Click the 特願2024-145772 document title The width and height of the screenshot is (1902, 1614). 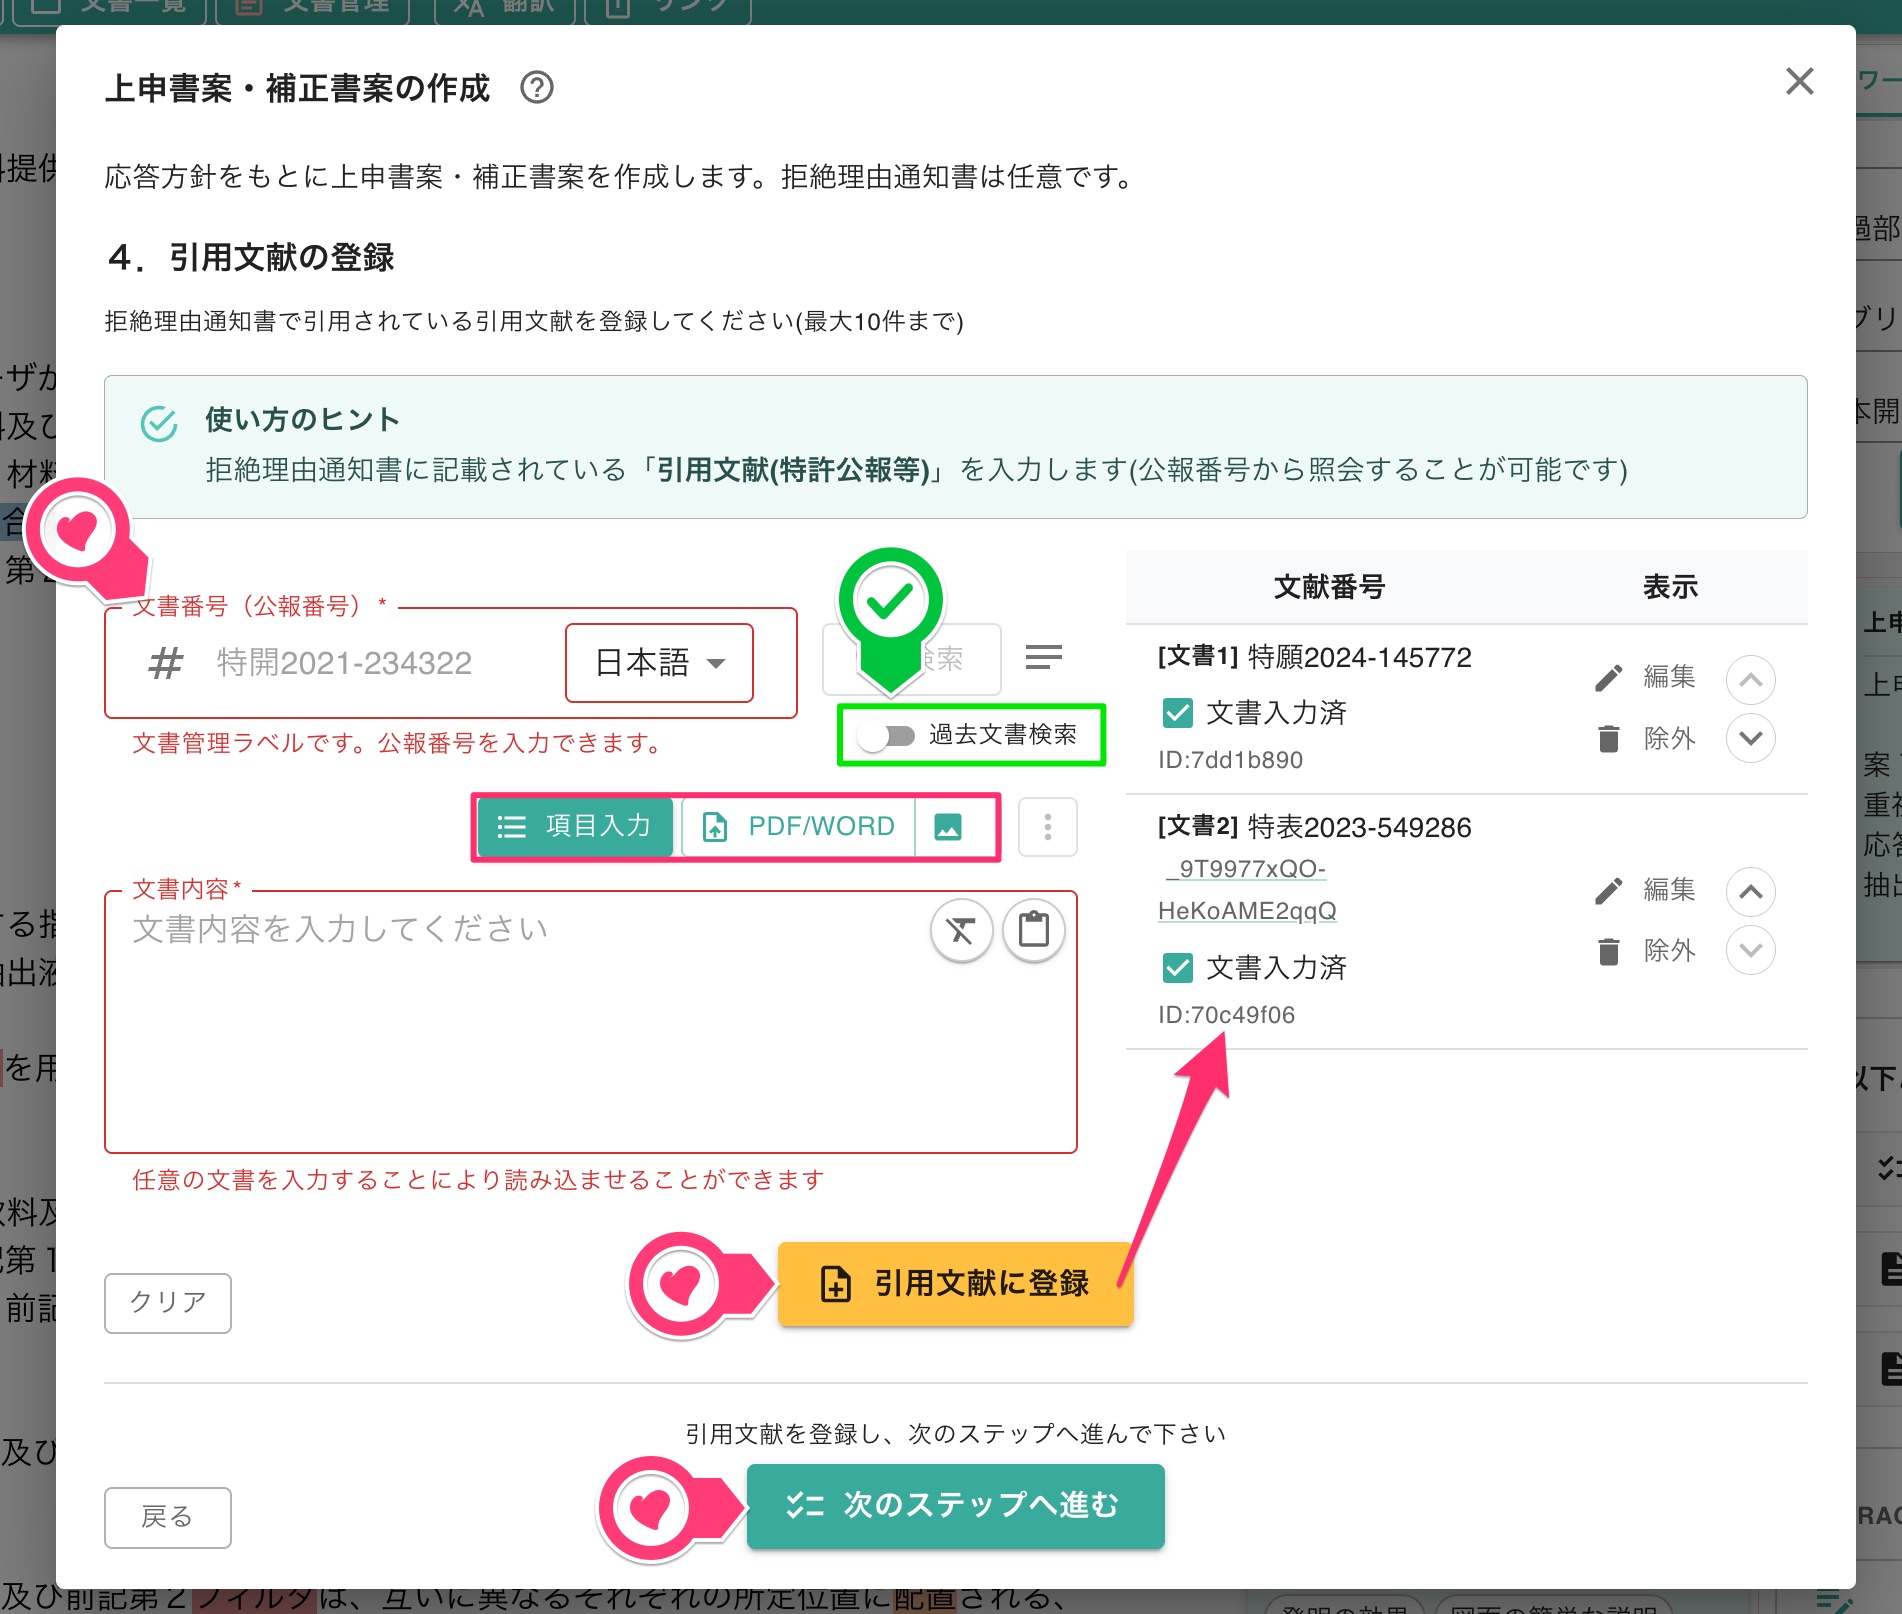coord(1360,658)
